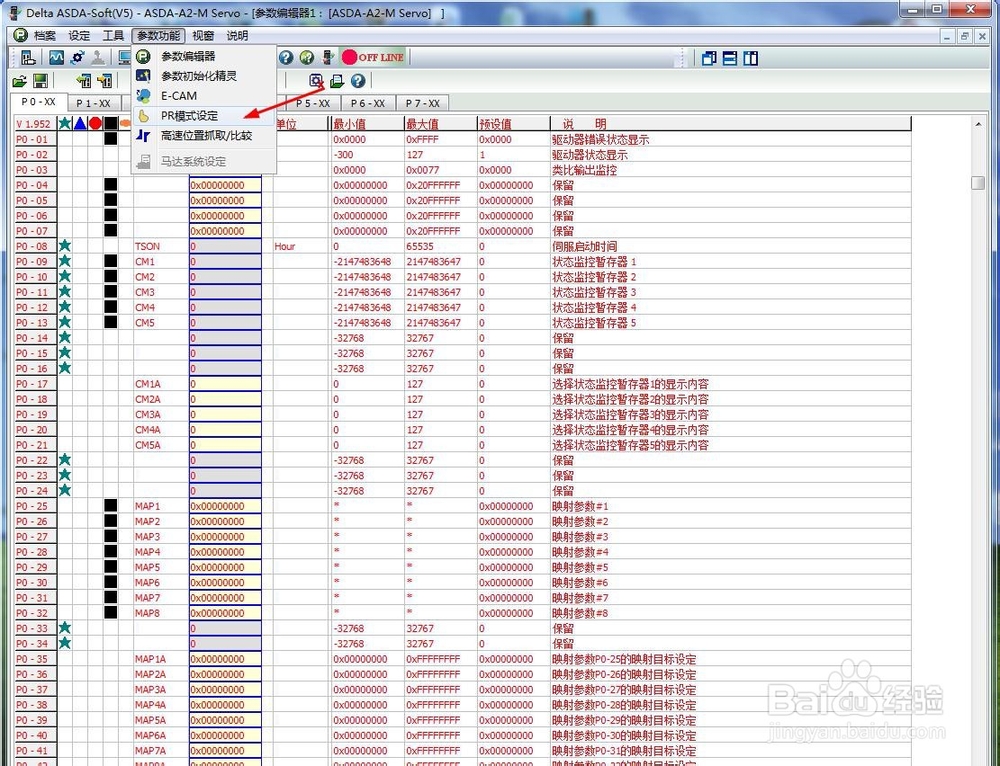Image resolution: width=1000 pixels, height=766 pixels.
Task: Select 参数编辑器 from the dropdown menu
Action: [x=204, y=56]
